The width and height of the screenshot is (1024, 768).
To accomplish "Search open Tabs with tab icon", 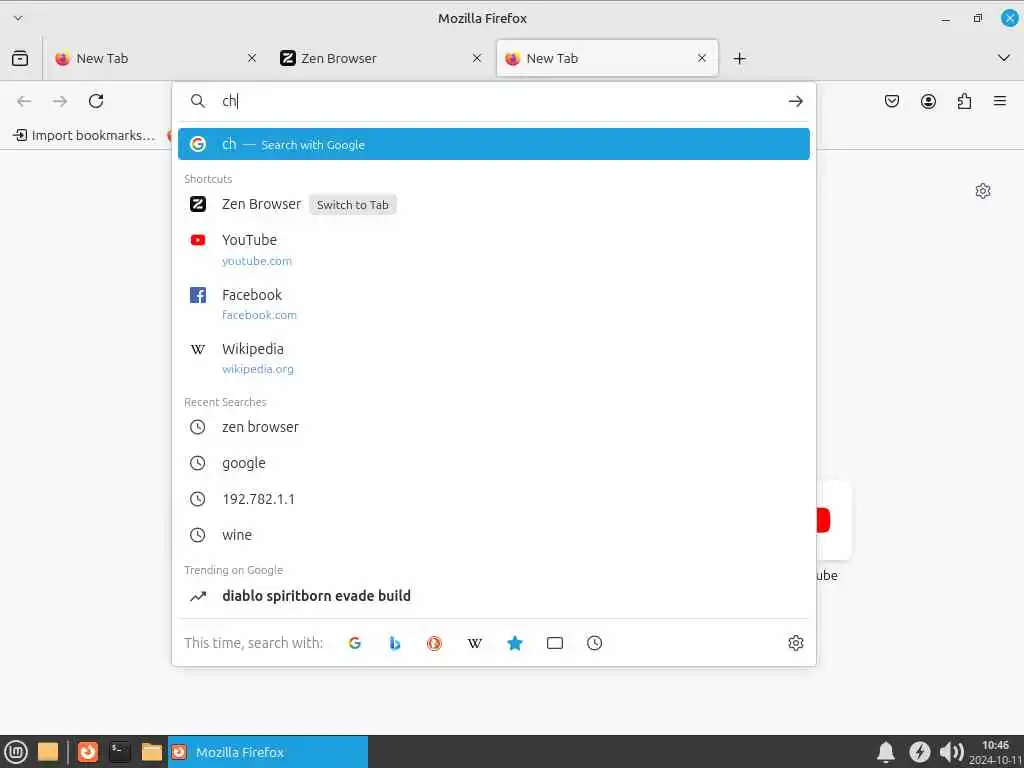I will click(x=554, y=643).
